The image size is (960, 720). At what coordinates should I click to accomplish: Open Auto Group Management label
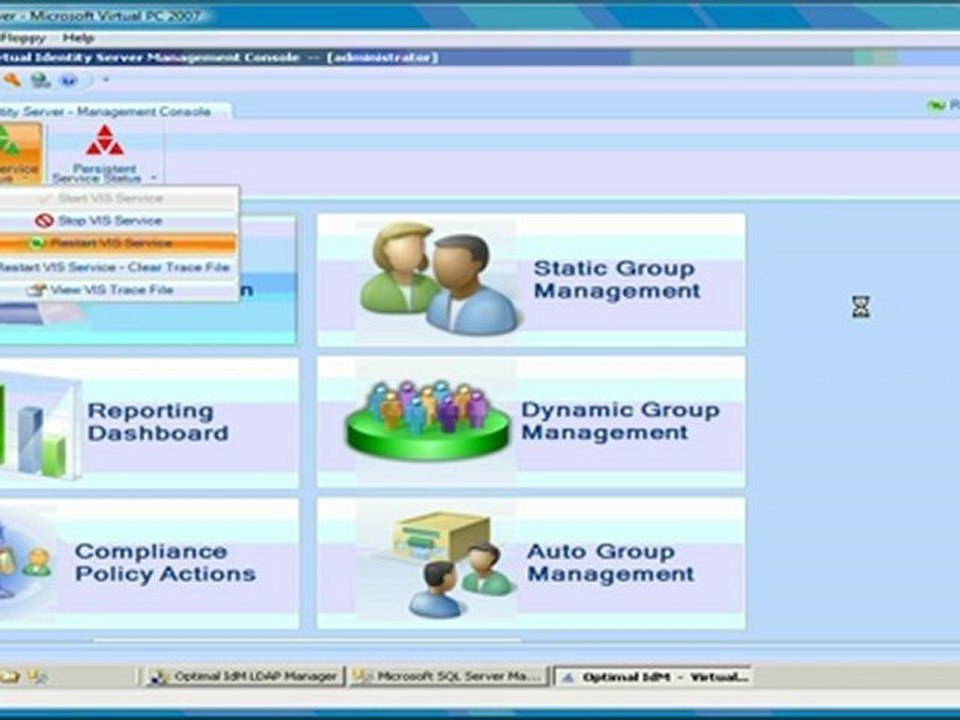tap(610, 563)
